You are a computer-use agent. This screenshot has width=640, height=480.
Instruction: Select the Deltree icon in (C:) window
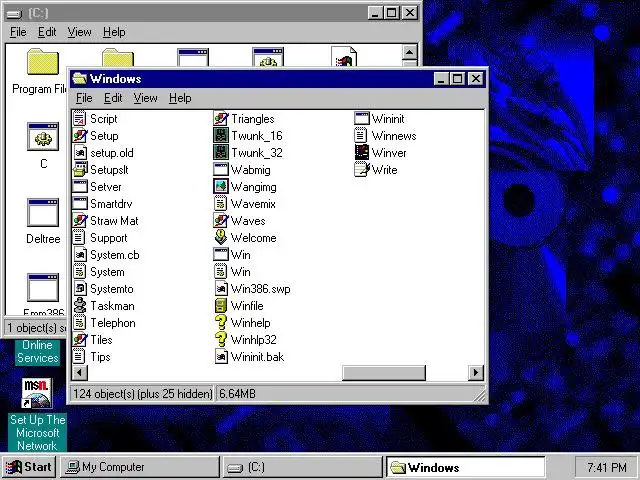(x=43, y=212)
